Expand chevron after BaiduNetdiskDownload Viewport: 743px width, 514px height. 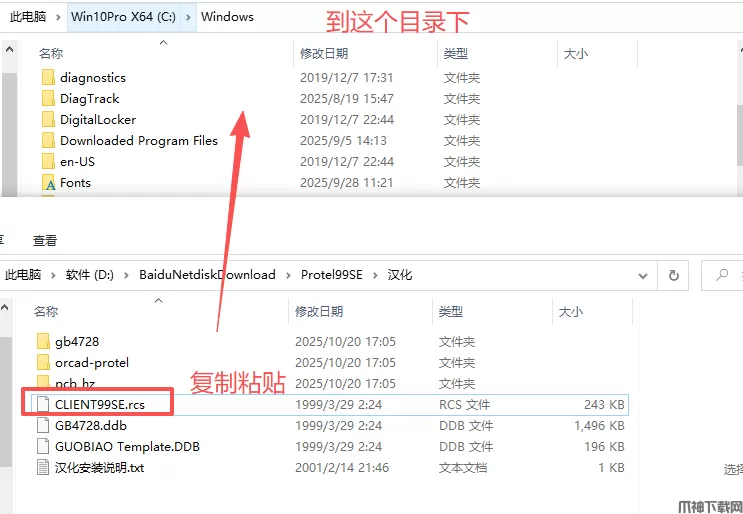(289, 275)
